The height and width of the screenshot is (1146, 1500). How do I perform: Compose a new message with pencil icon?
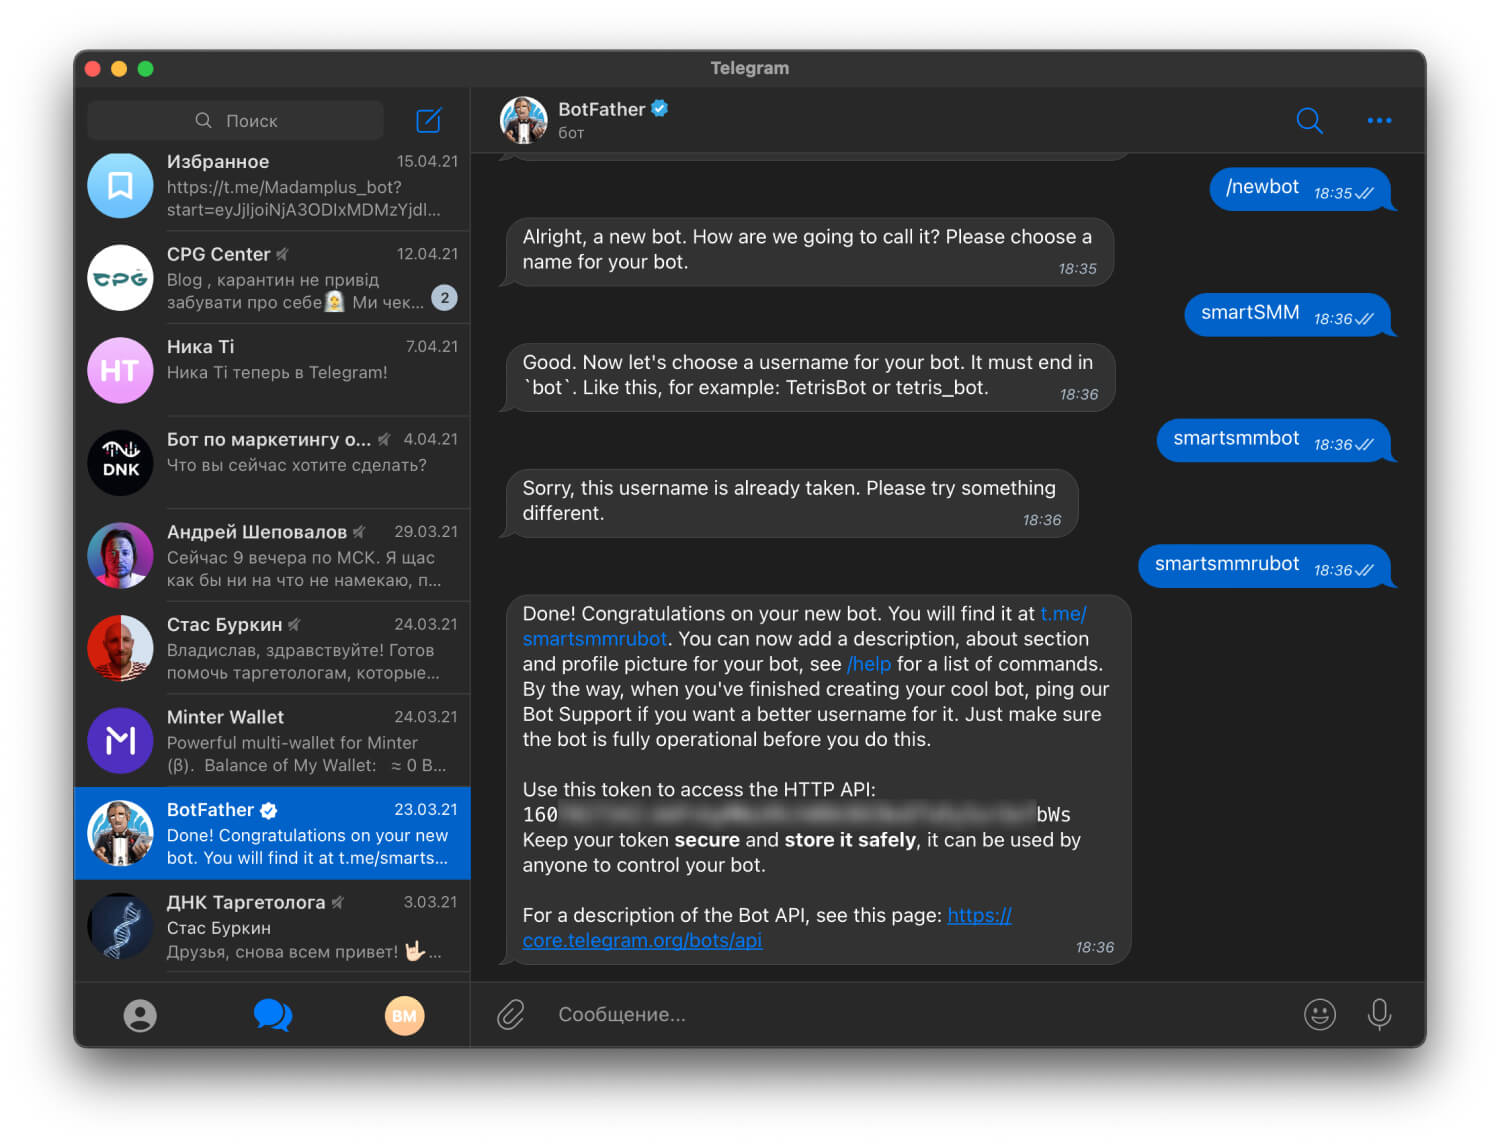[428, 120]
